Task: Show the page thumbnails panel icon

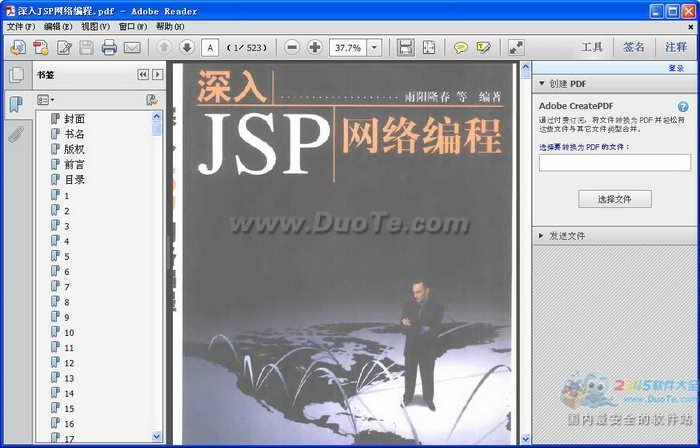Action: (x=17, y=75)
